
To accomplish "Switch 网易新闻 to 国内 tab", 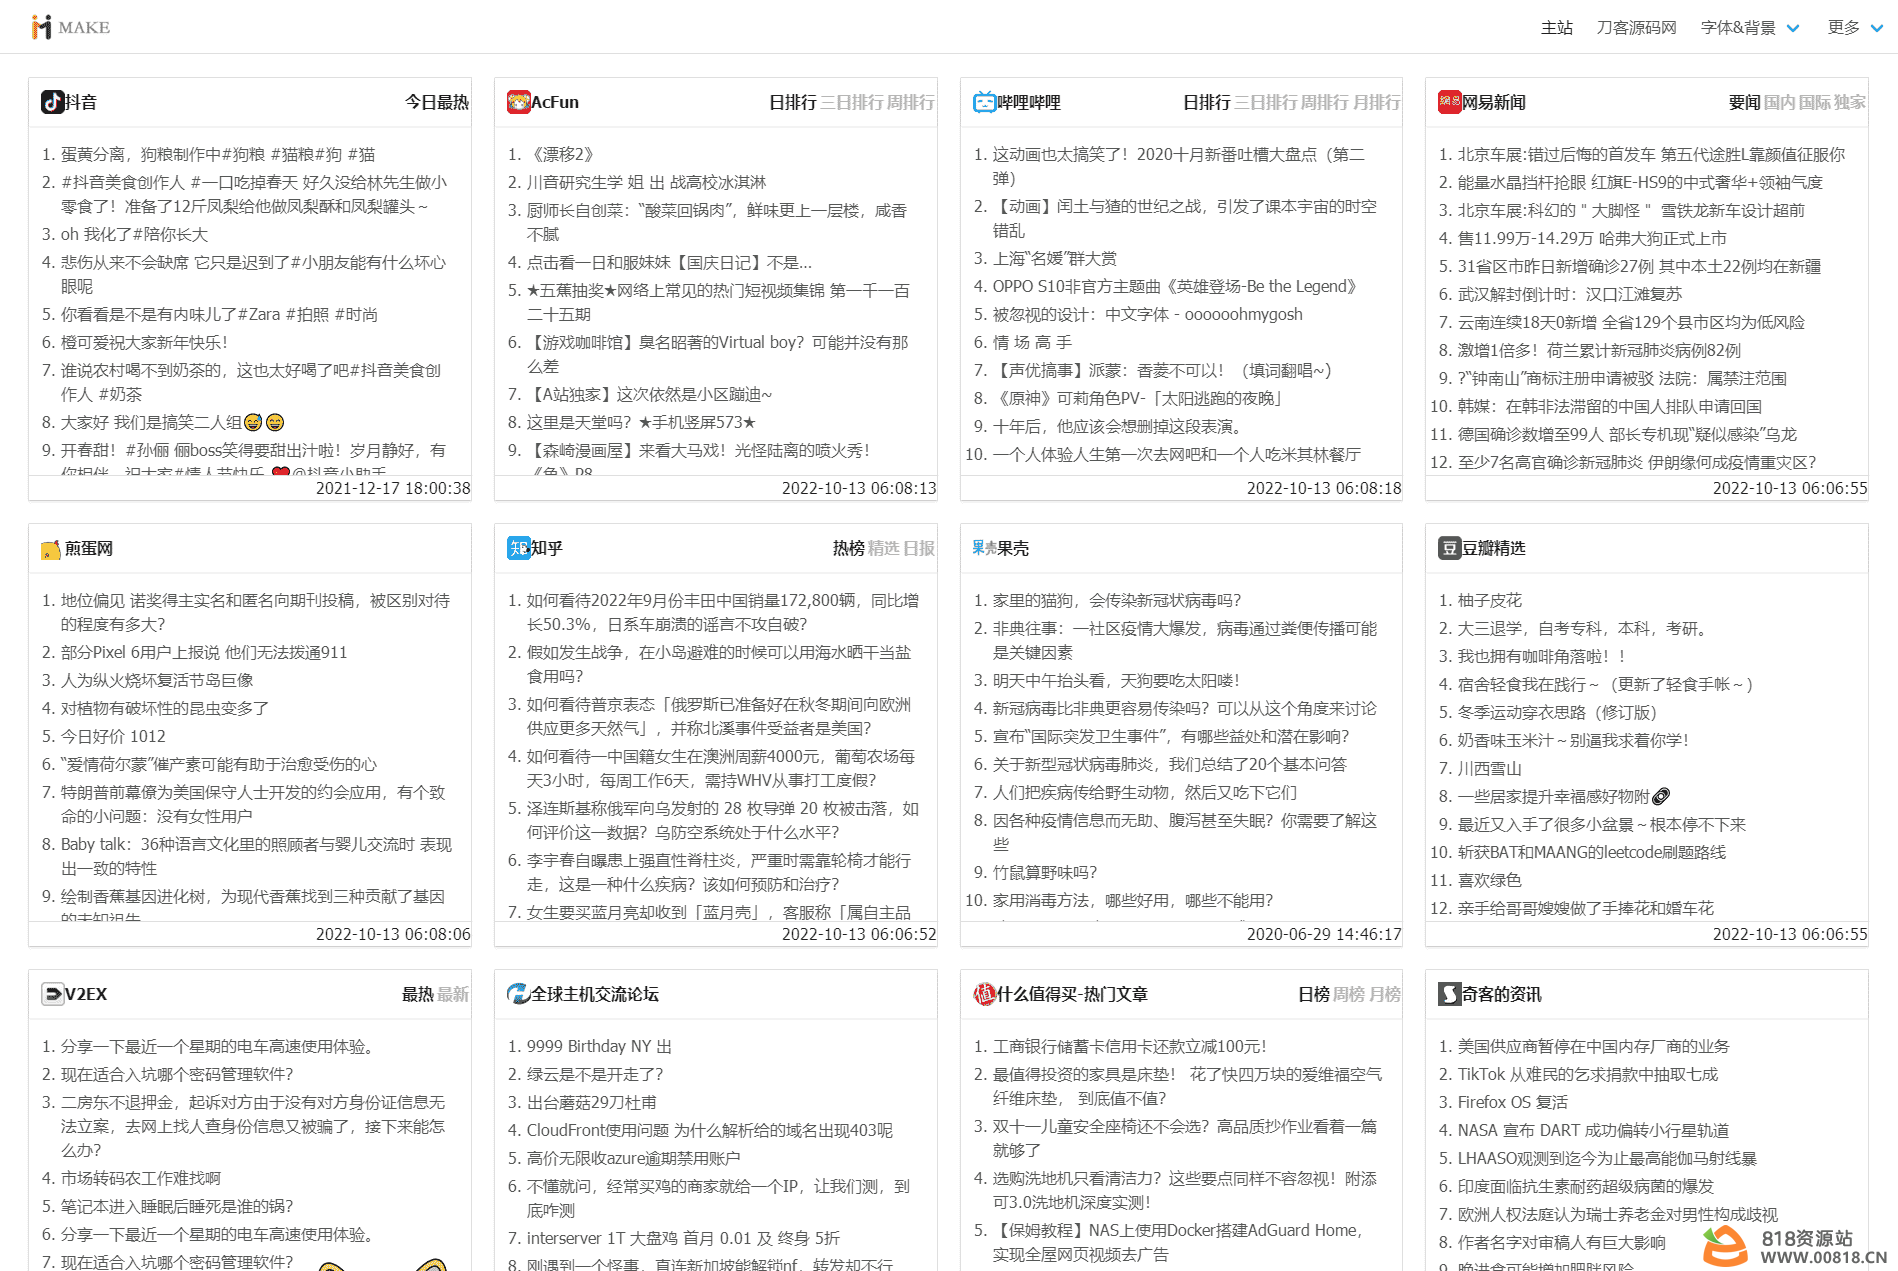I will coord(1780,102).
